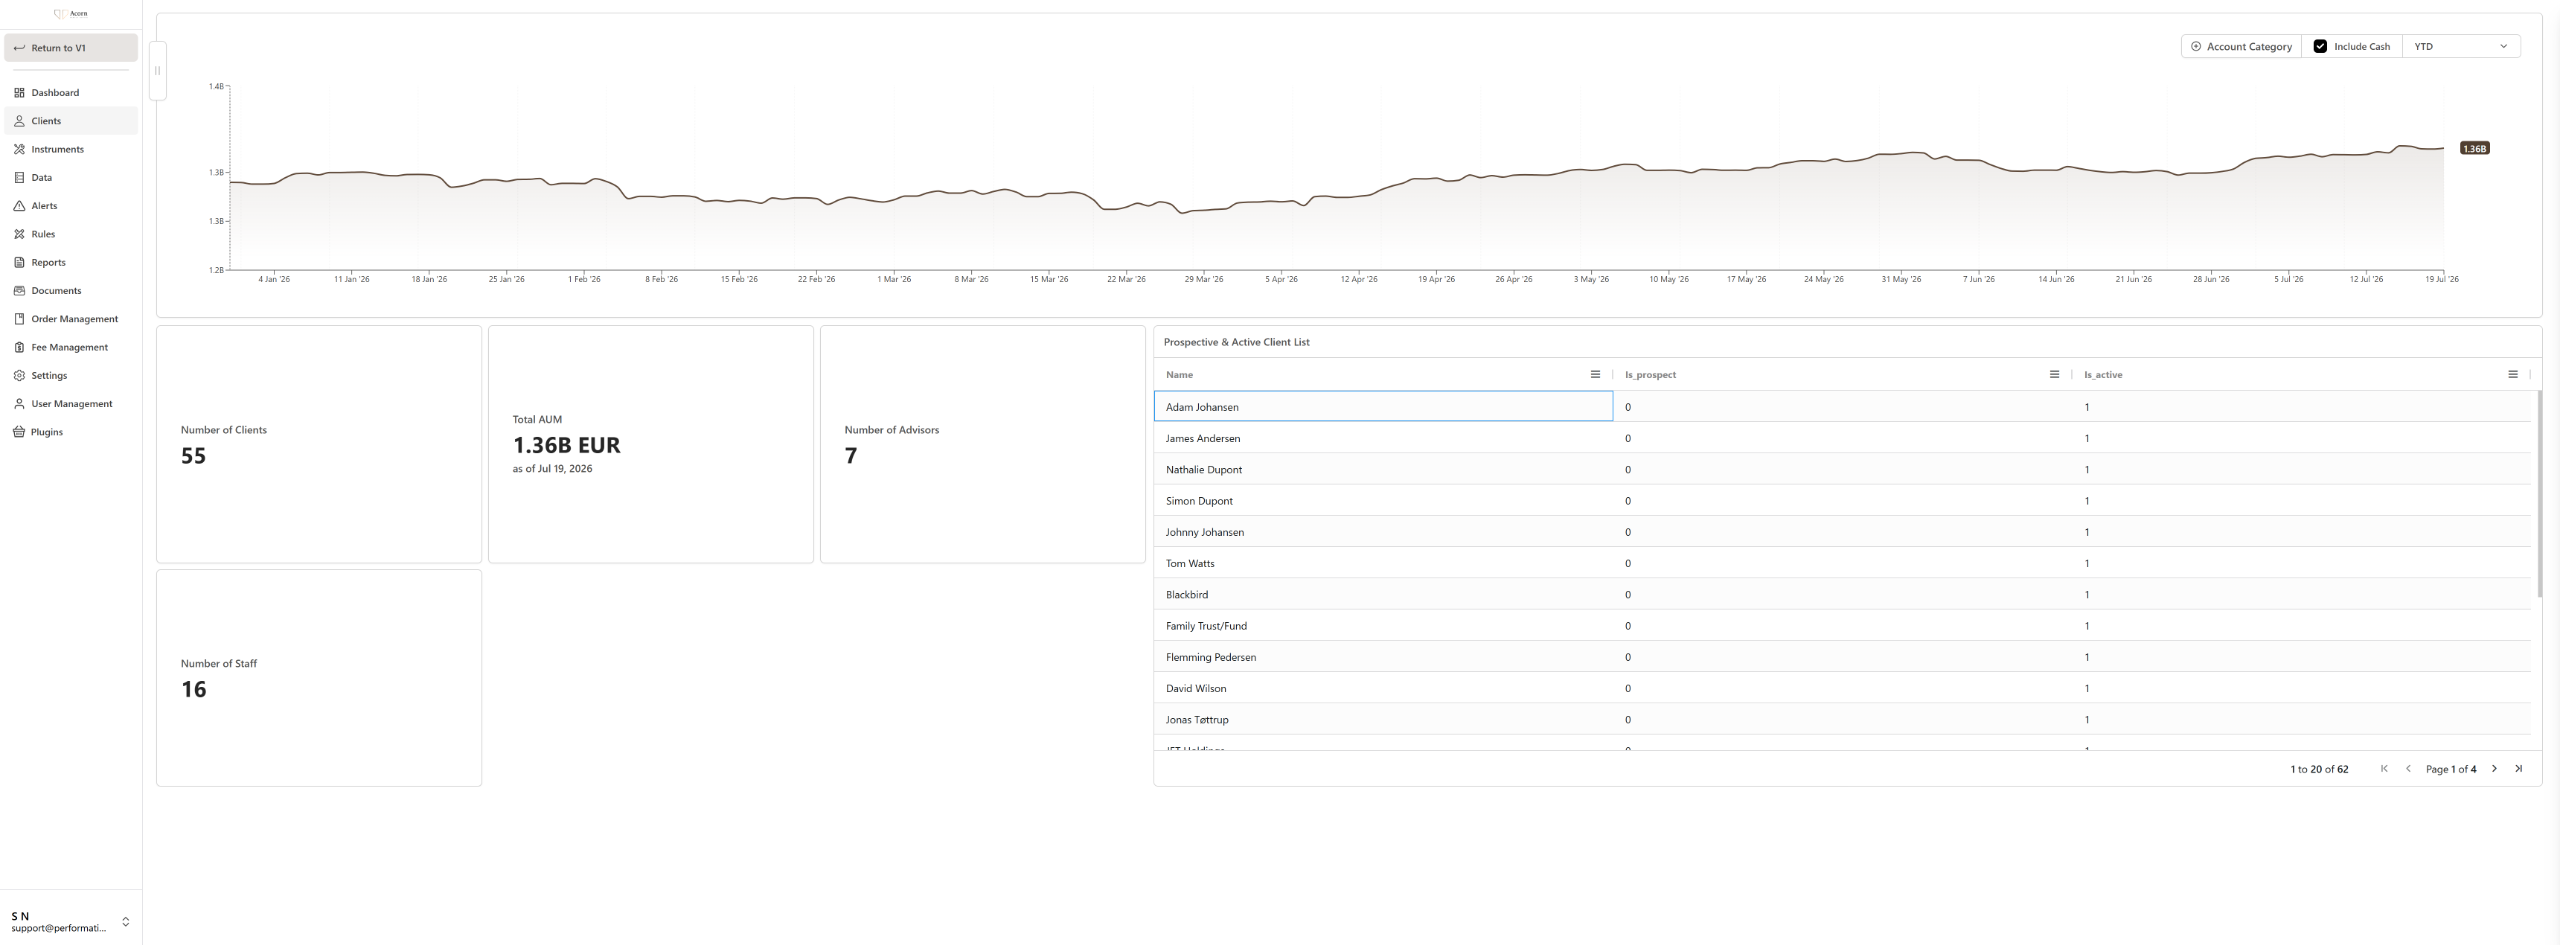Click the Reports document icon
Viewport: 2560px width, 945px height.
point(19,262)
